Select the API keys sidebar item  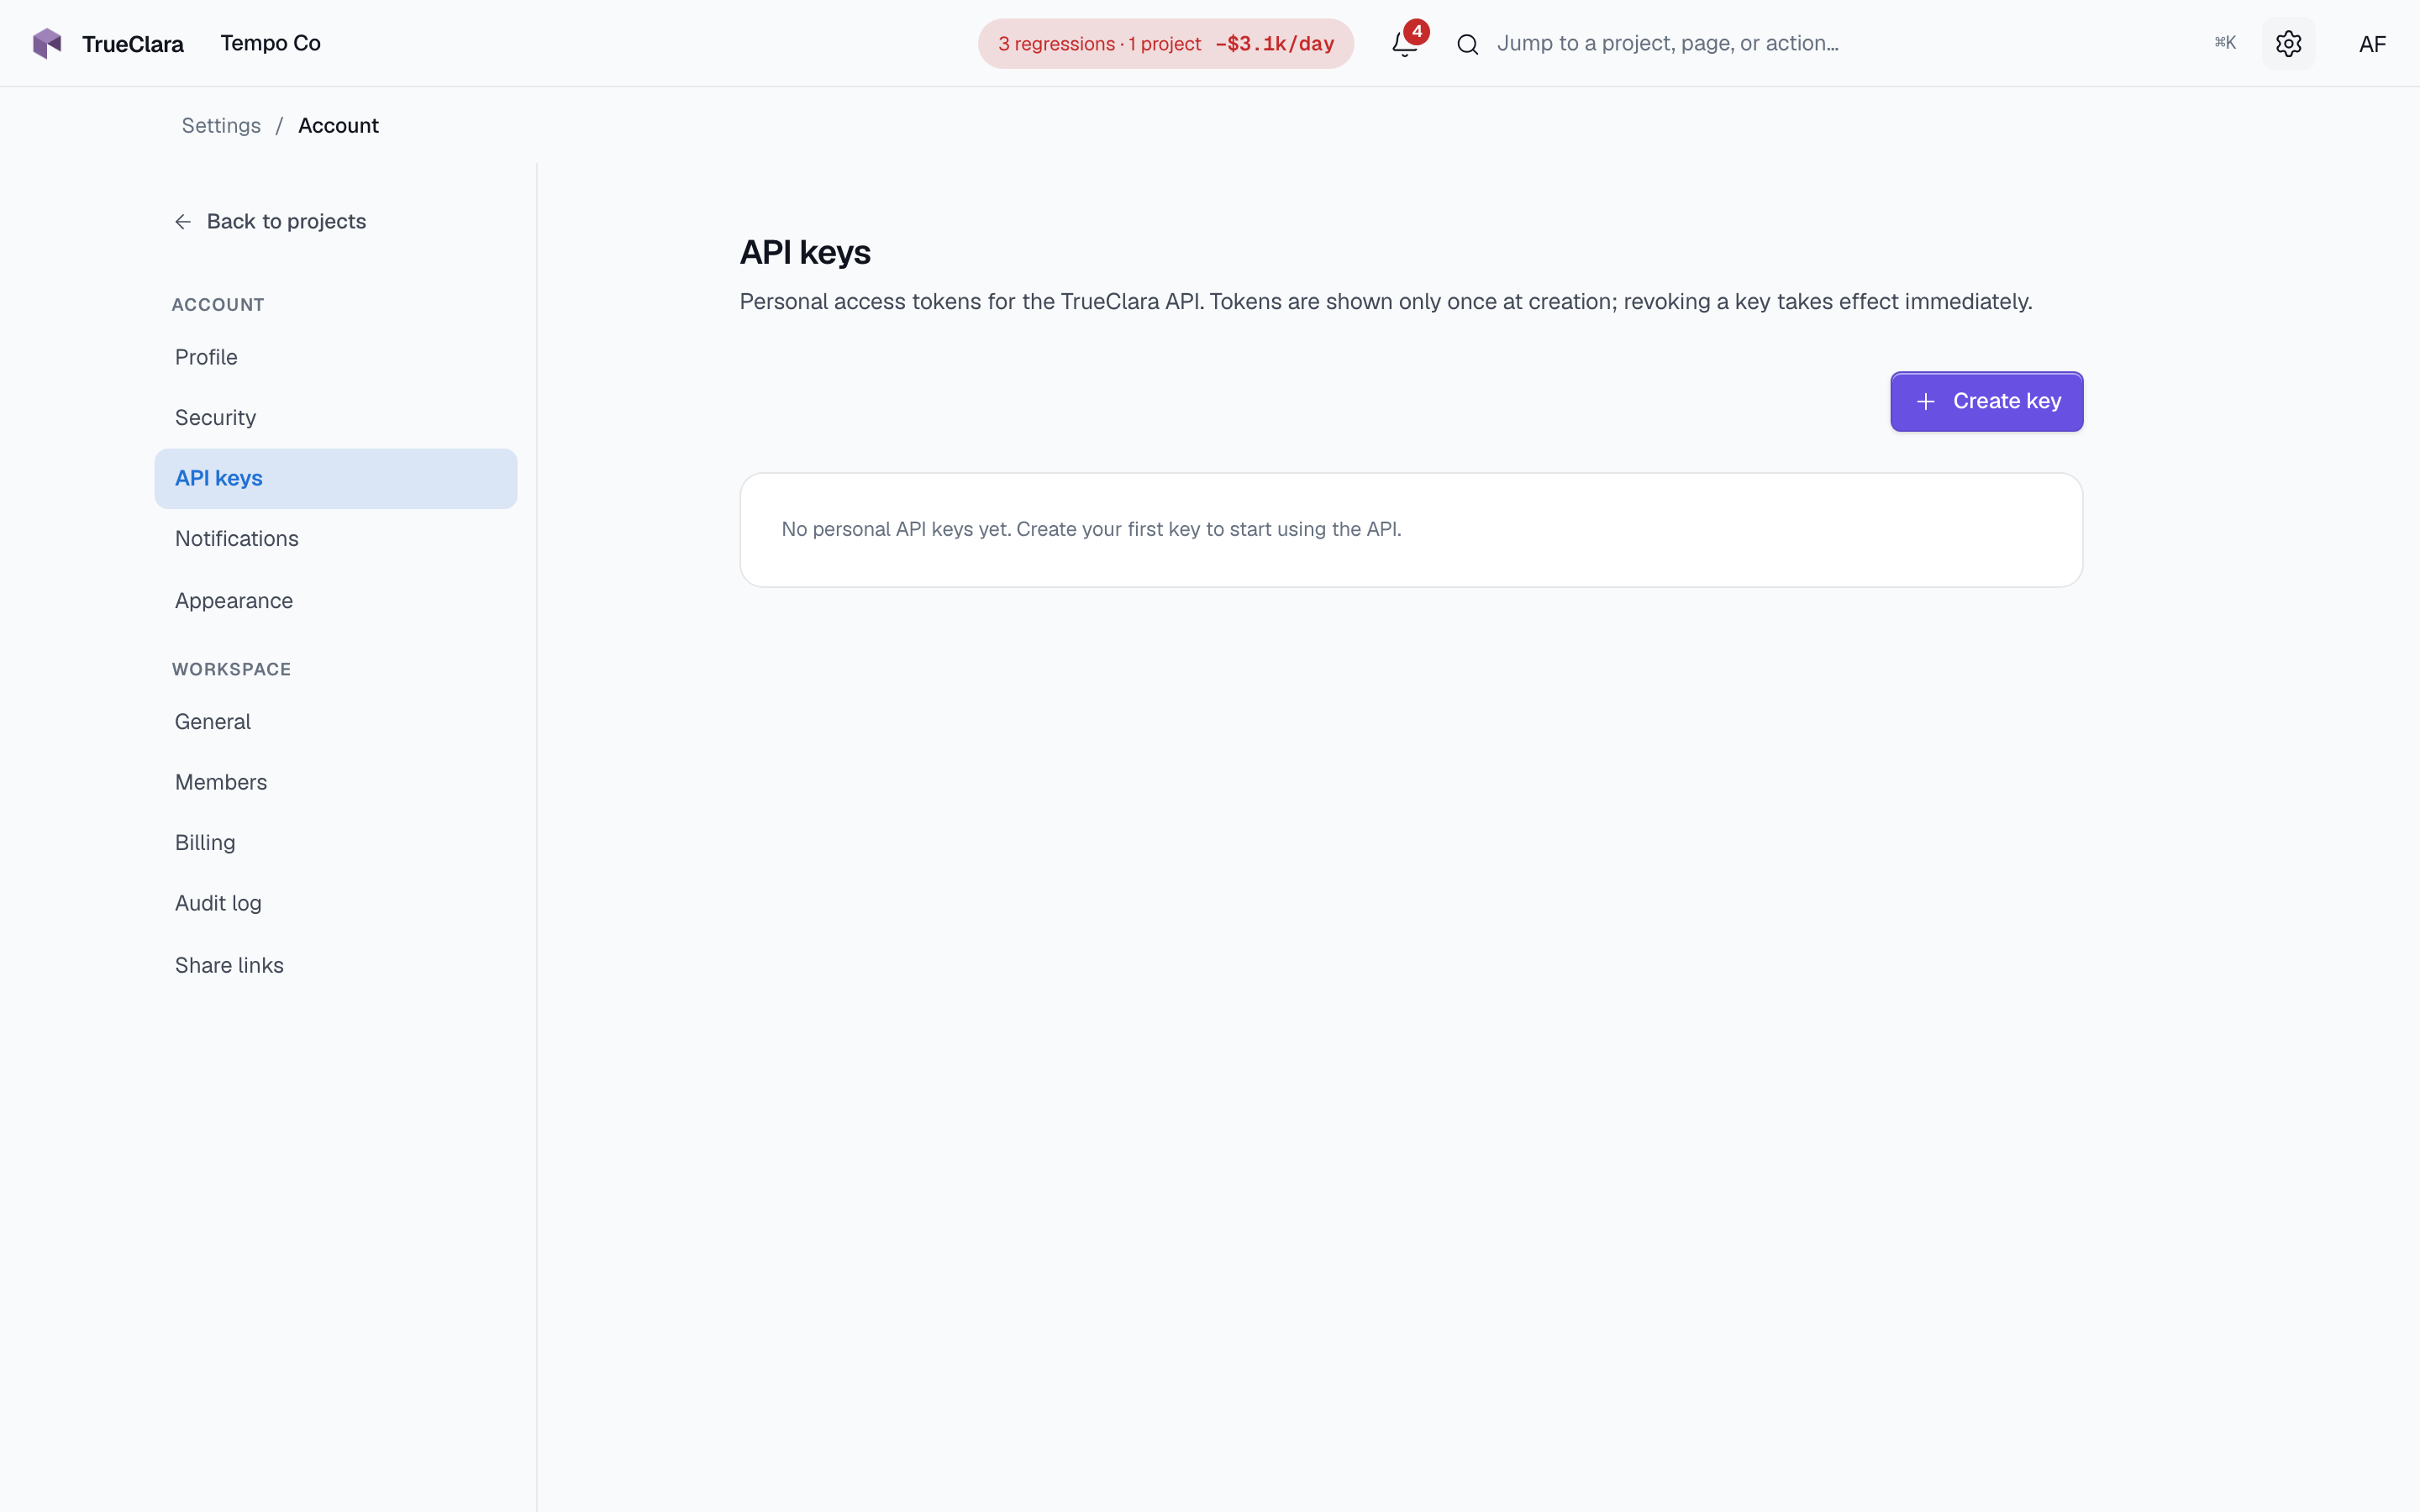coord(335,478)
